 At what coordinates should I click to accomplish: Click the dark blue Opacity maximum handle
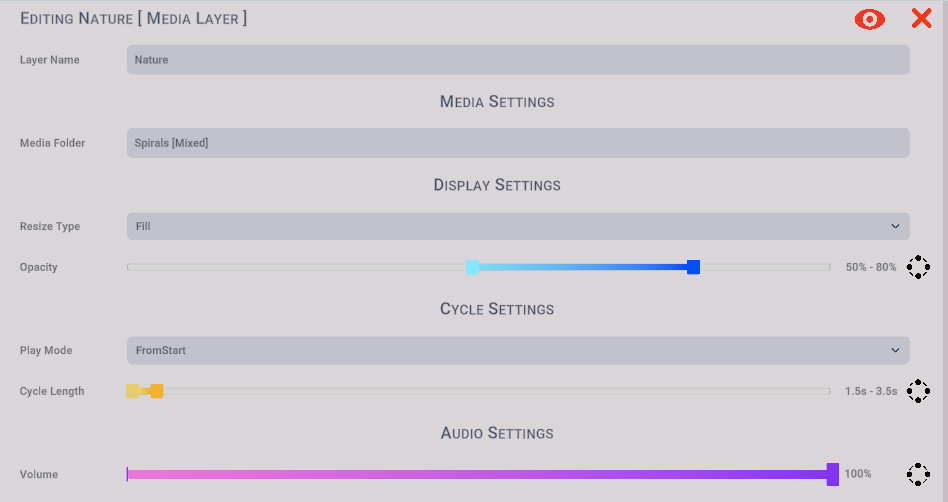pyautogui.click(x=693, y=267)
